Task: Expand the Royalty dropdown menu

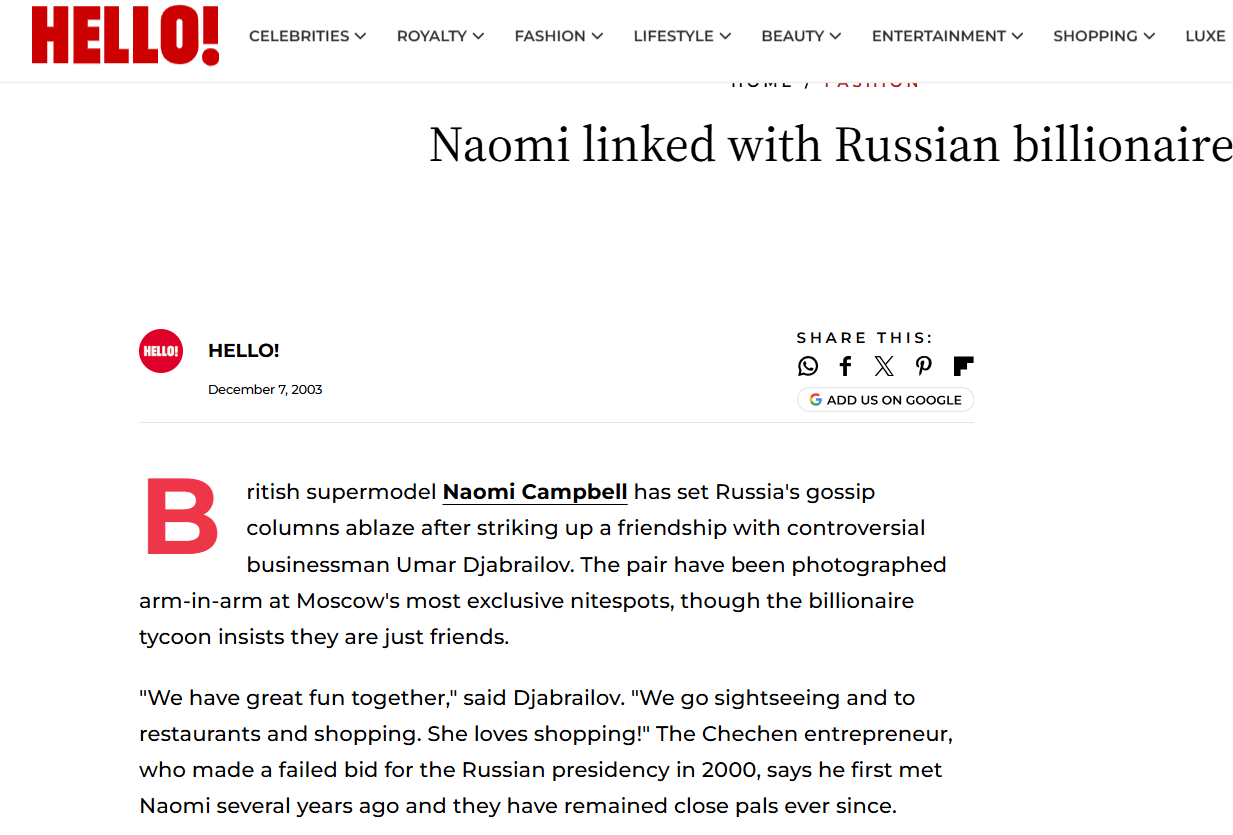Action: tap(440, 36)
